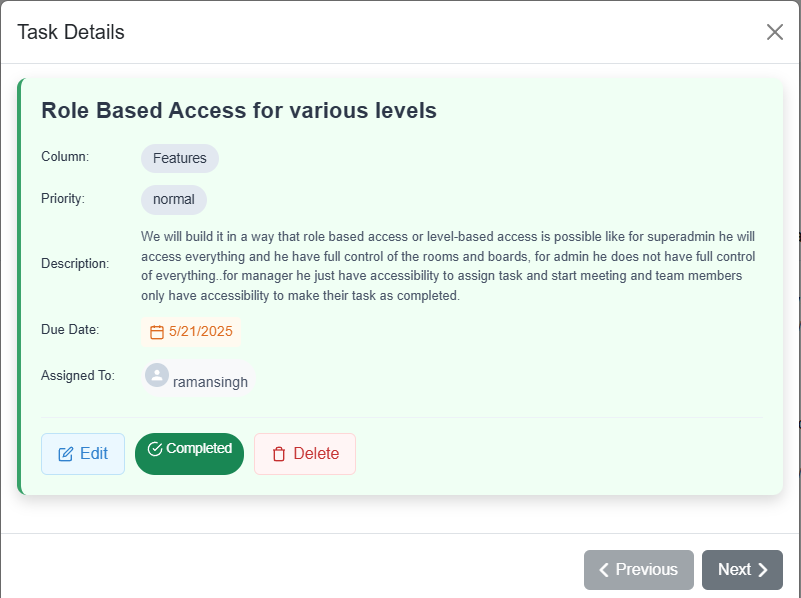Screen dimensions: 801x598
Task: Click the trash can delete icon
Action: (x=279, y=454)
